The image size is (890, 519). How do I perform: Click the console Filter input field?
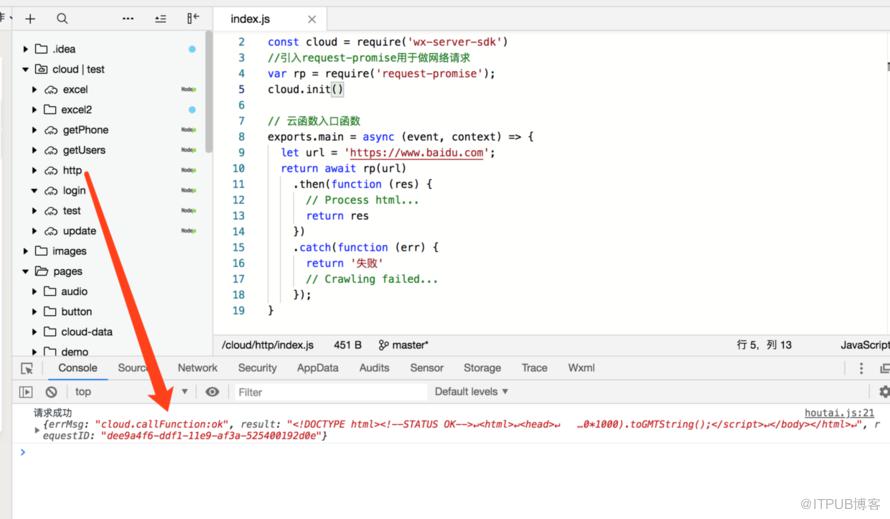330,392
